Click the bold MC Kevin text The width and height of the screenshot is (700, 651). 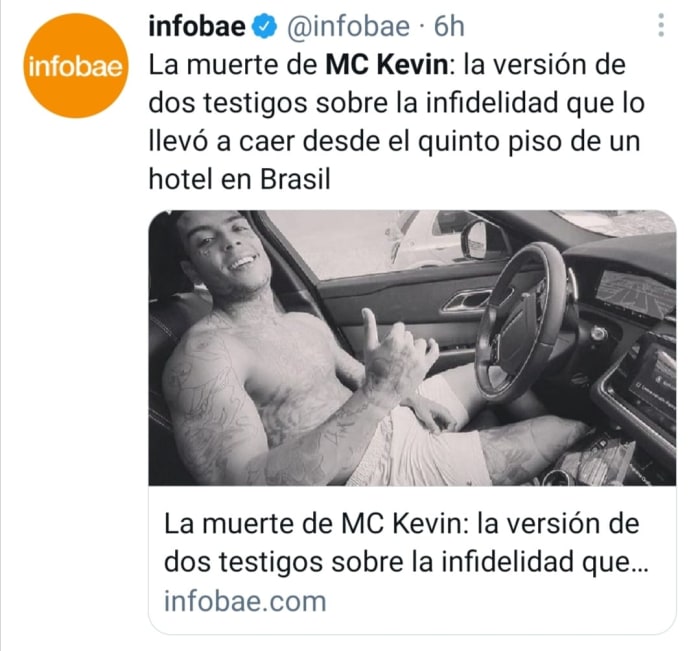pos(387,65)
